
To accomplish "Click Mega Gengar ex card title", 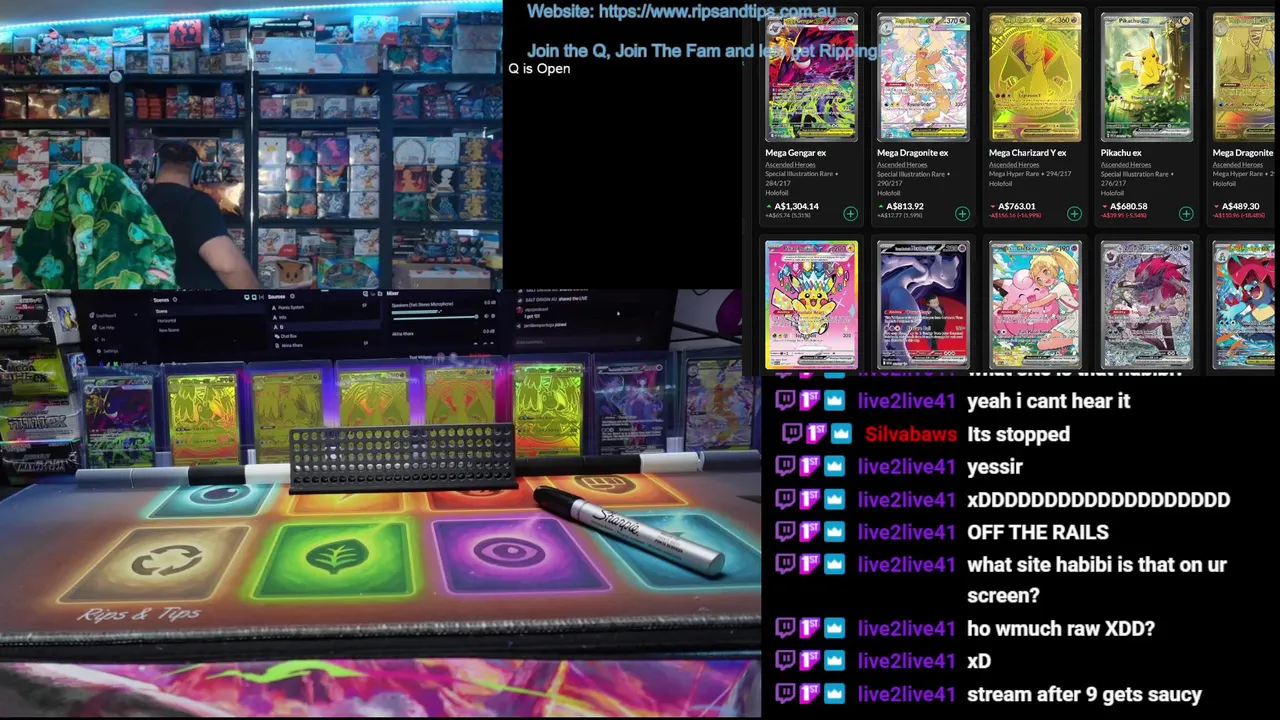I will coord(795,153).
